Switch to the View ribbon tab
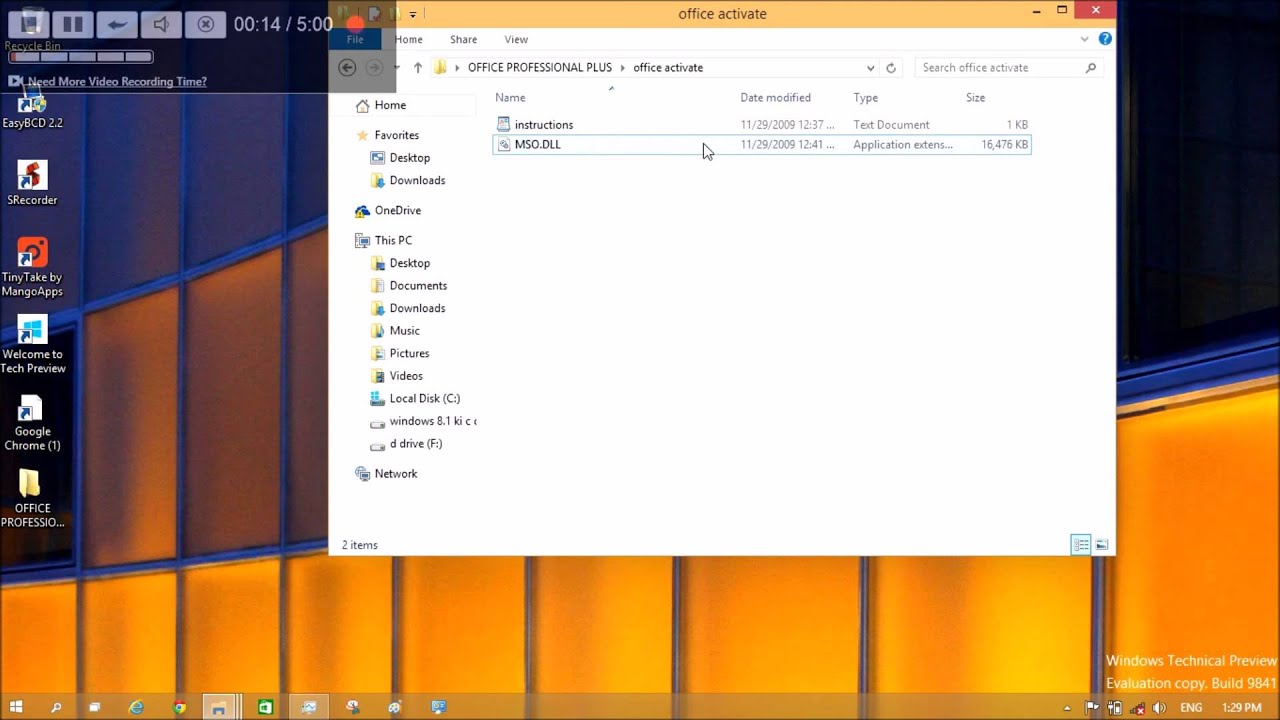This screenshot has height=720, width=1280. click(516, 39)
